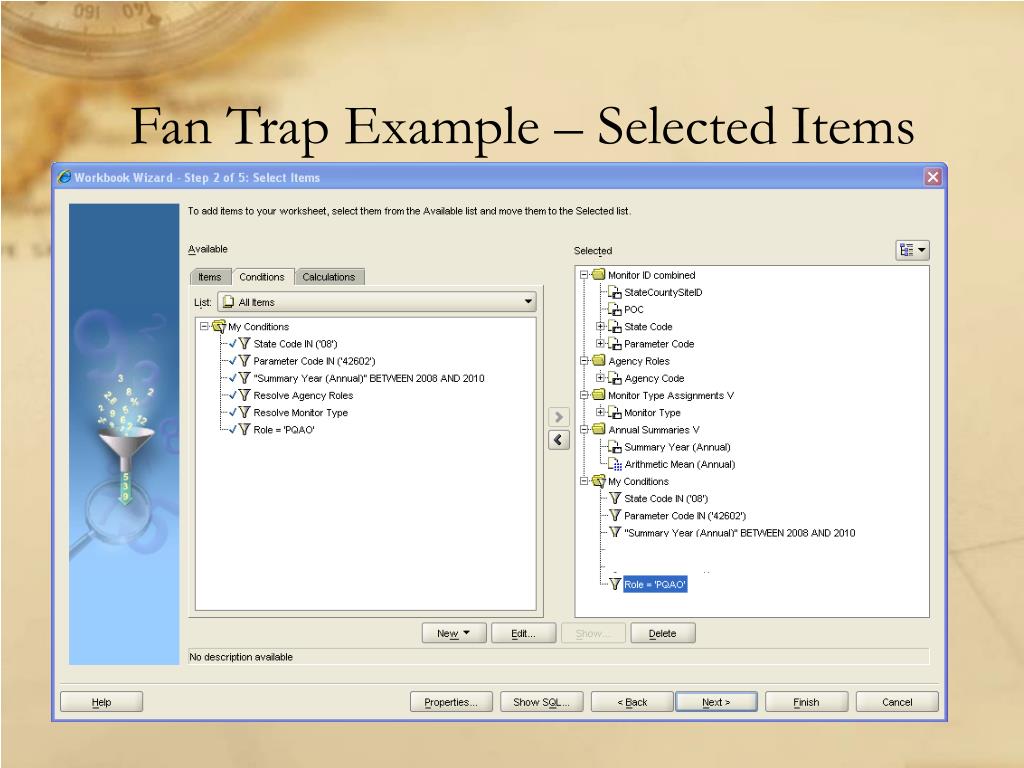1024x768 pixels.
Task: Expand Agency Code item
Action: [x=600, y=377]
